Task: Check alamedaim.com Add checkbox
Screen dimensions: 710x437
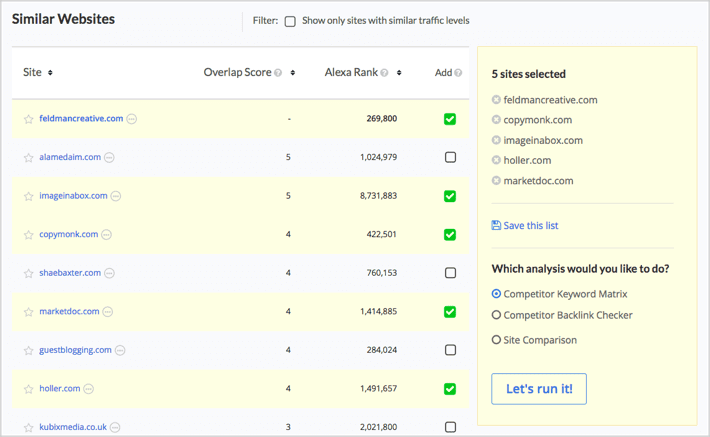Action: click(450, 157)
